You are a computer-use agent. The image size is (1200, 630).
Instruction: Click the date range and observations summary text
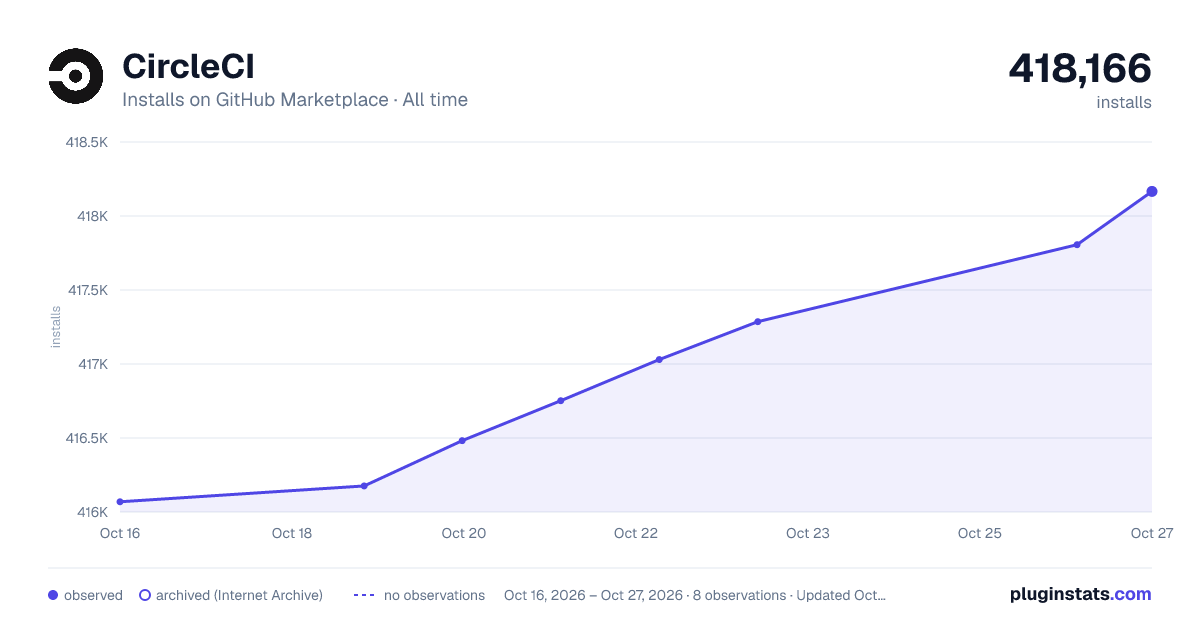coord(695,595)
